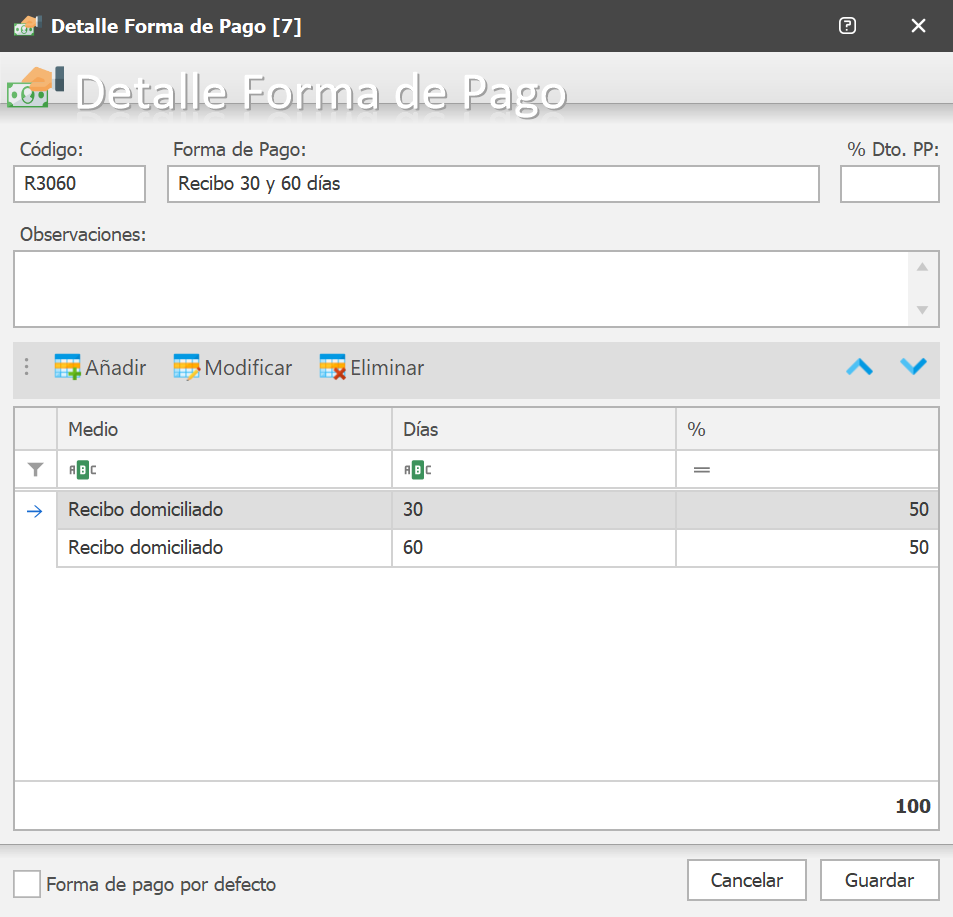The height and width of the screenshot is (917, 953).
Task: Click the funnel filter icon in grid
Action: (x=35, y=469)
